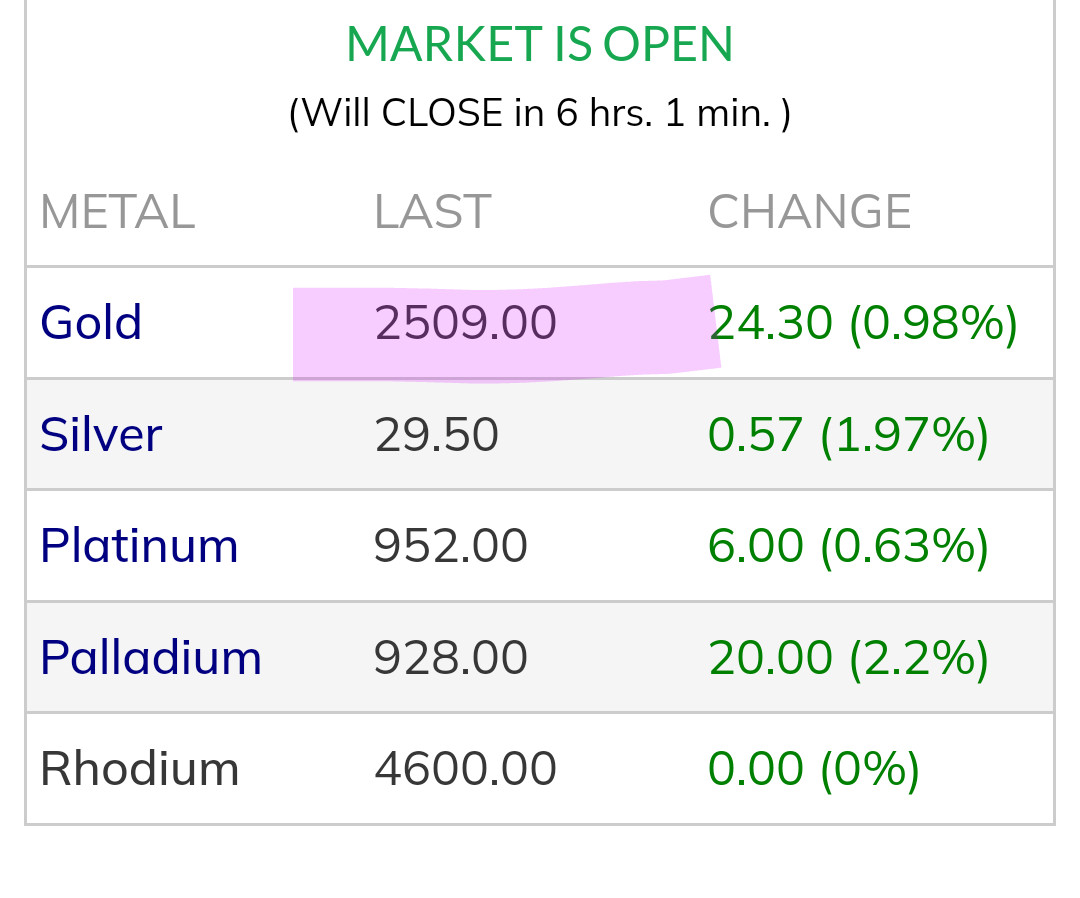
Task: Click the Rhodium row label
Action: (139, 769)
